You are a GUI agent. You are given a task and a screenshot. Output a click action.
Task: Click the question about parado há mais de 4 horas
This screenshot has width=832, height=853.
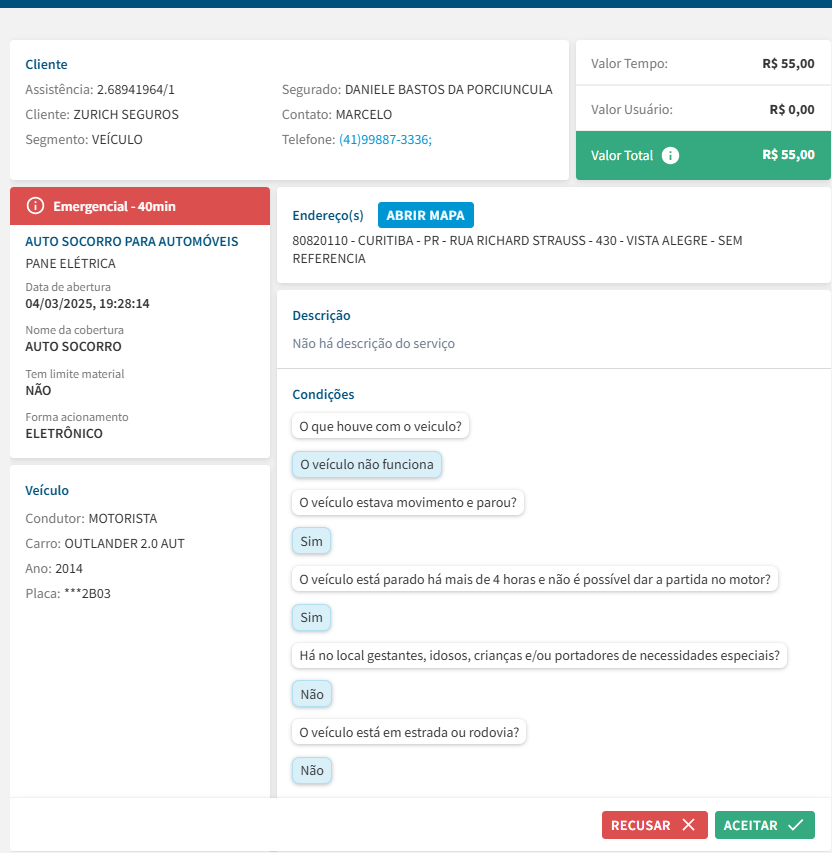pyautogui.click(x=536, y=579)
